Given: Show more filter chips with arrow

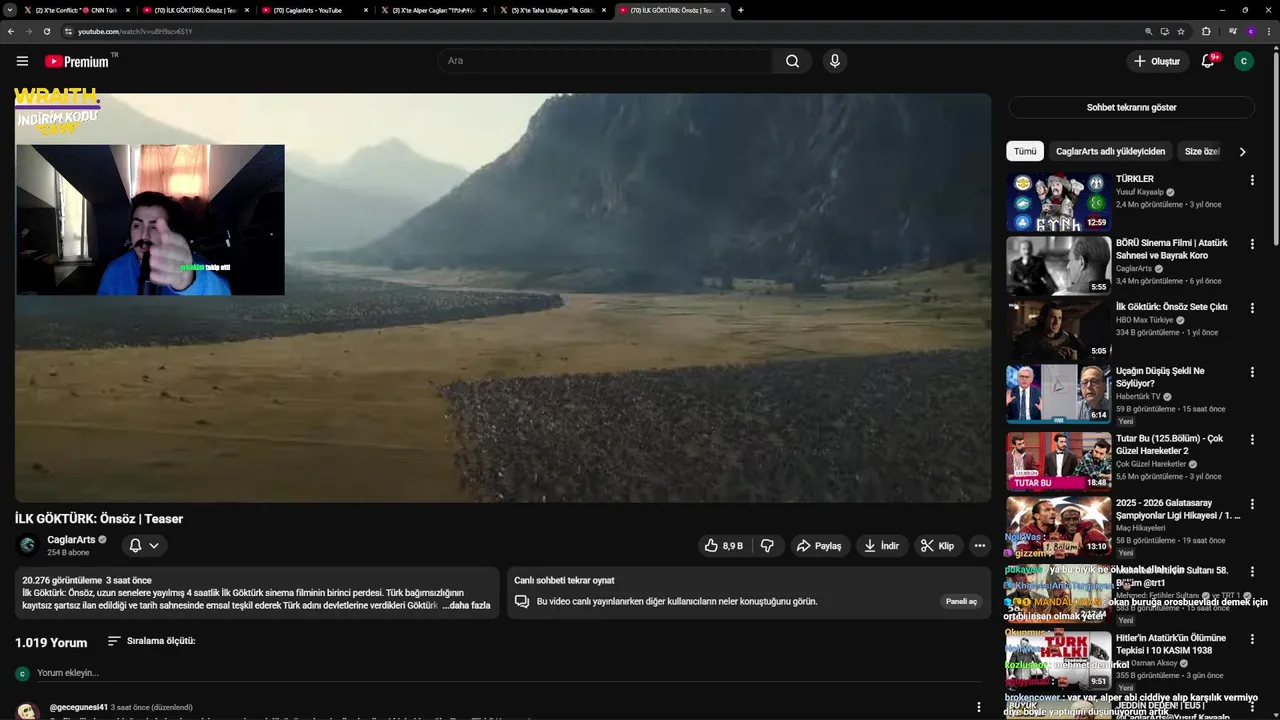Looking at the screenshot, I should pos(1242,152).
